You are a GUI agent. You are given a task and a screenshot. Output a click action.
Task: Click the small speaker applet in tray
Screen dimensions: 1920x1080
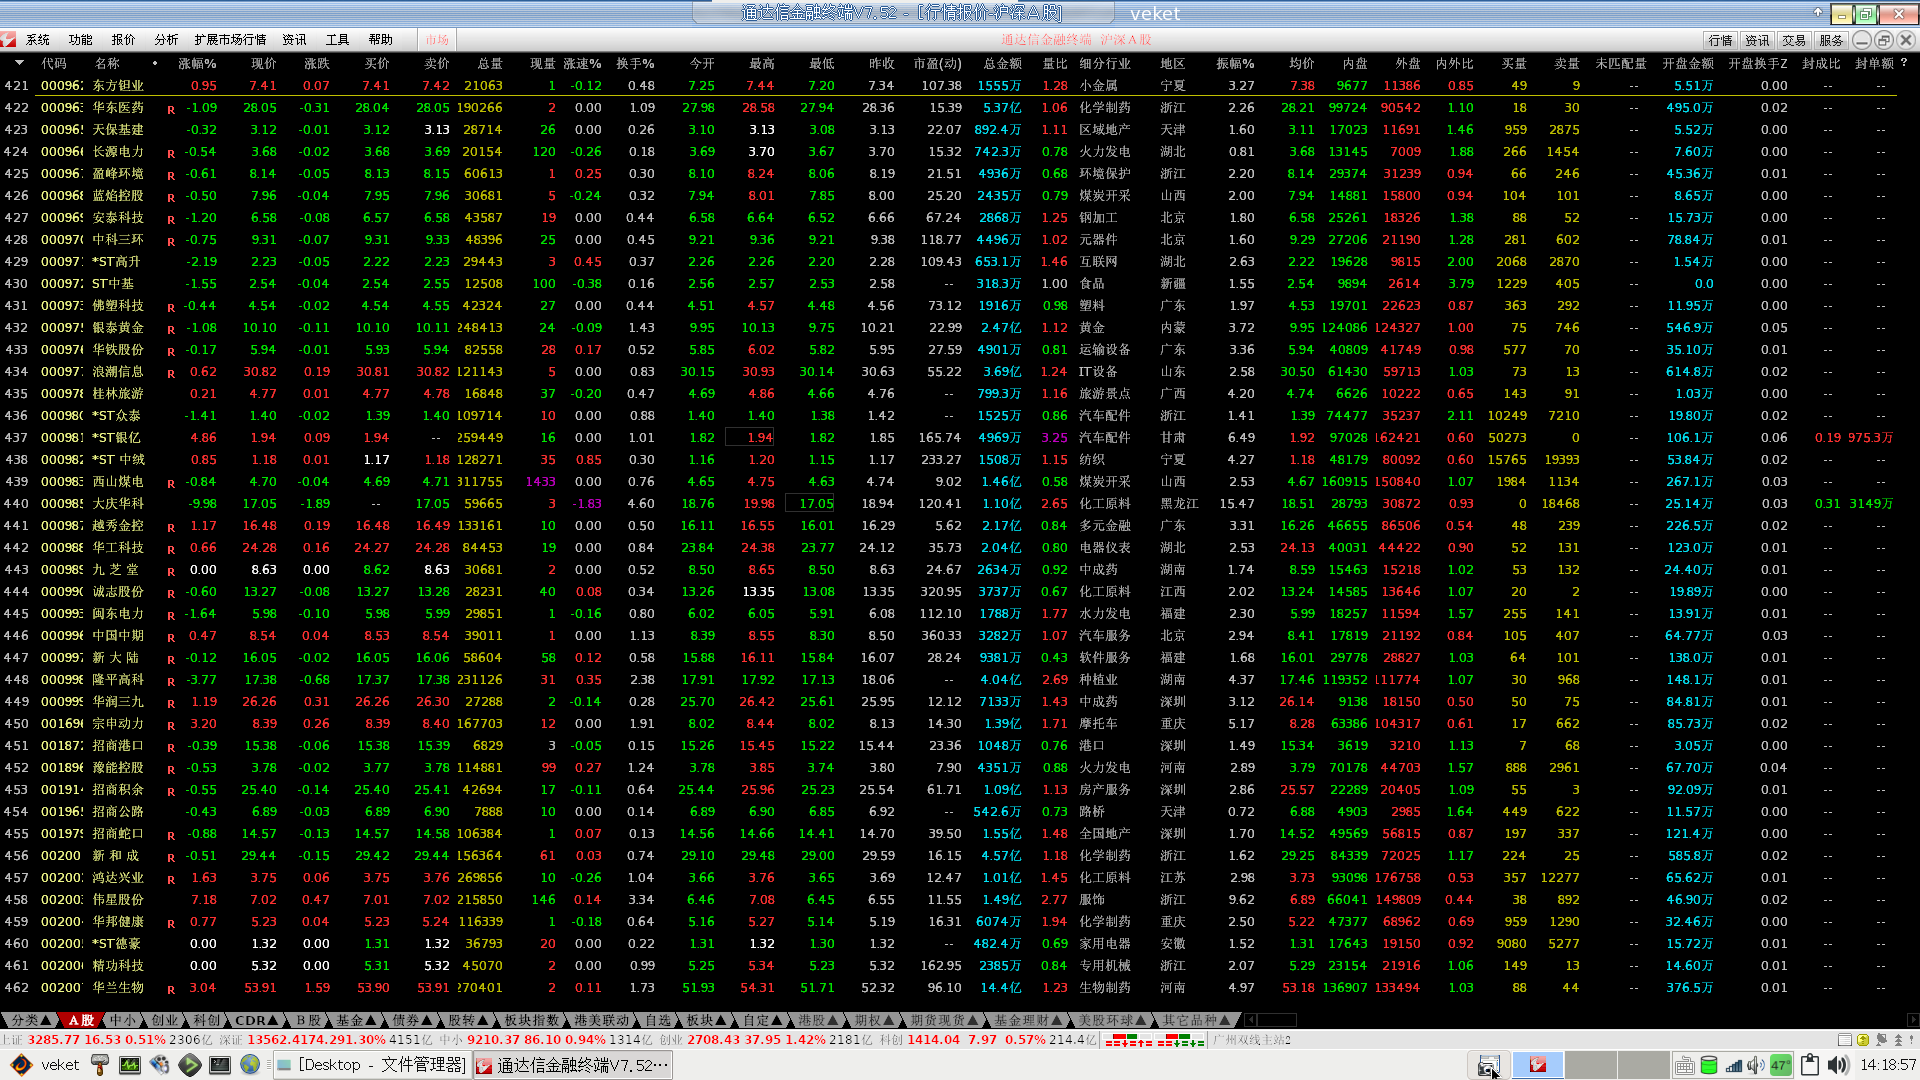(x=1756, y=1066)
